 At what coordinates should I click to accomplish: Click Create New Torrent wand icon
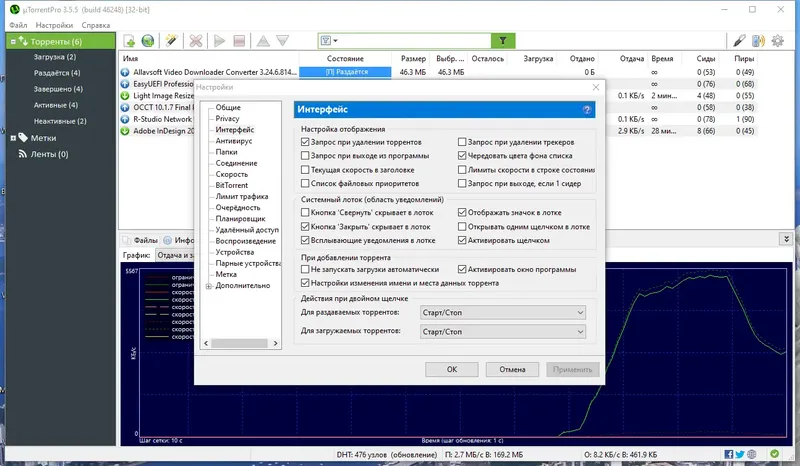click(x=171, y=41)
